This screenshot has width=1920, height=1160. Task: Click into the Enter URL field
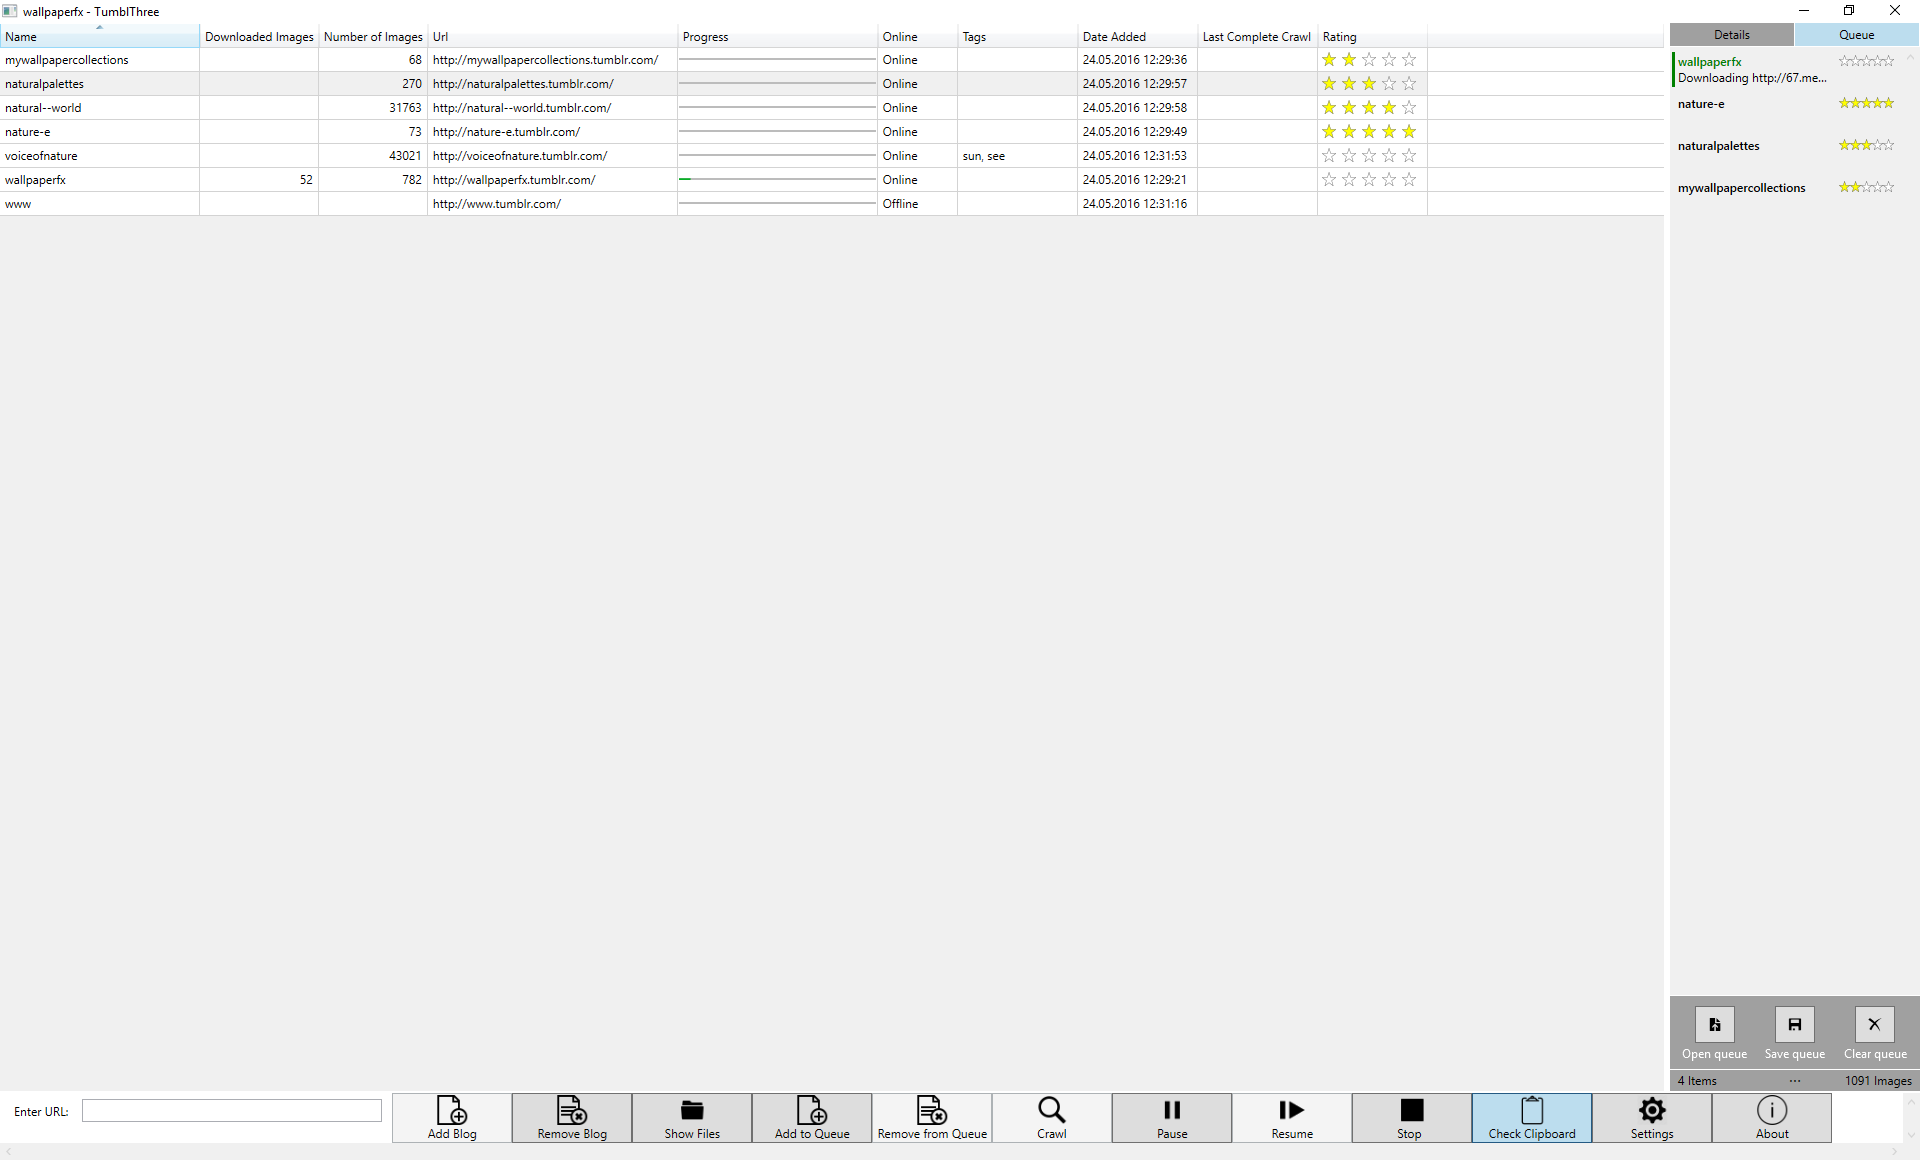pyautogui.click(x=232, y=1111)
